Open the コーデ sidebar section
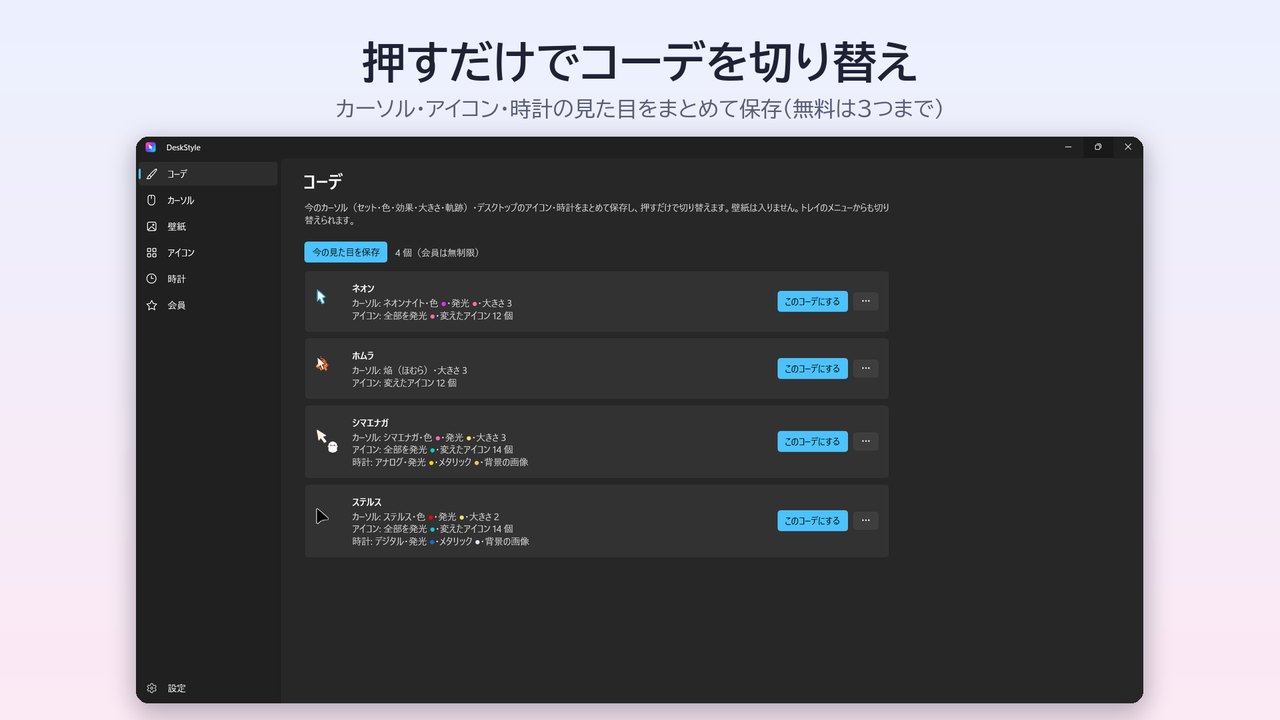 tap(208, 174)
